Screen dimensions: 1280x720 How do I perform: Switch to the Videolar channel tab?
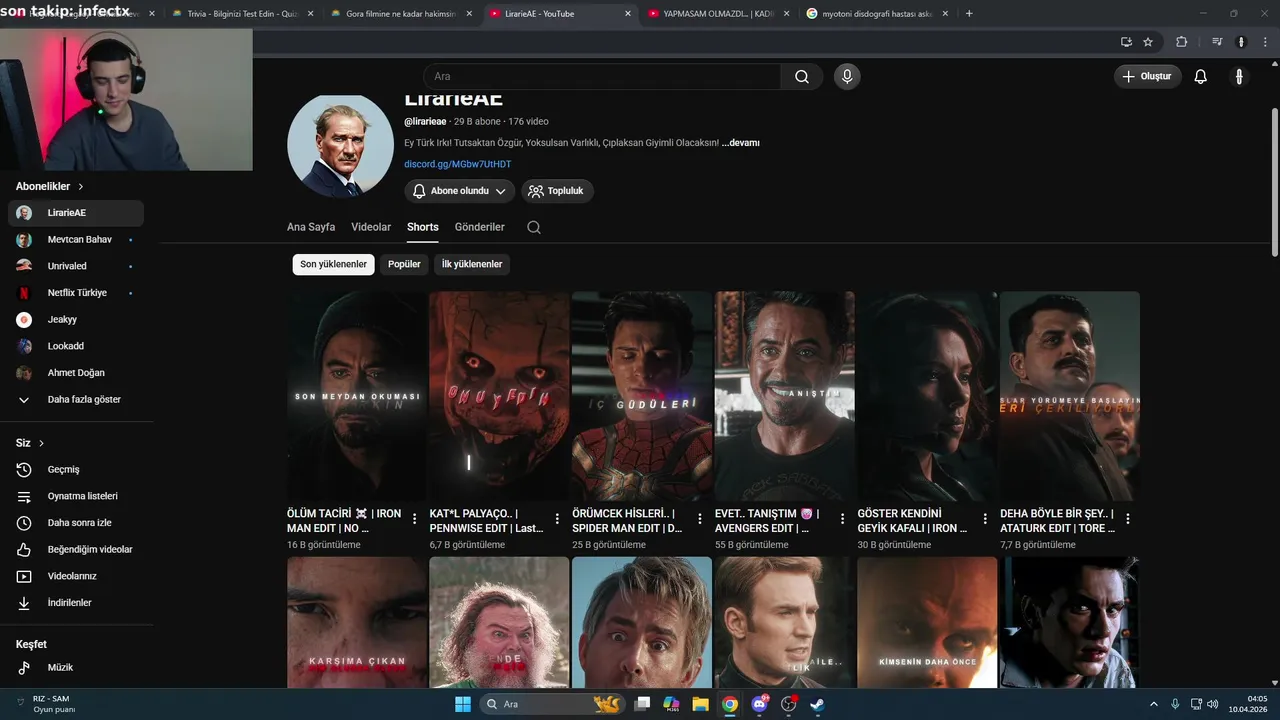[371, 227]
